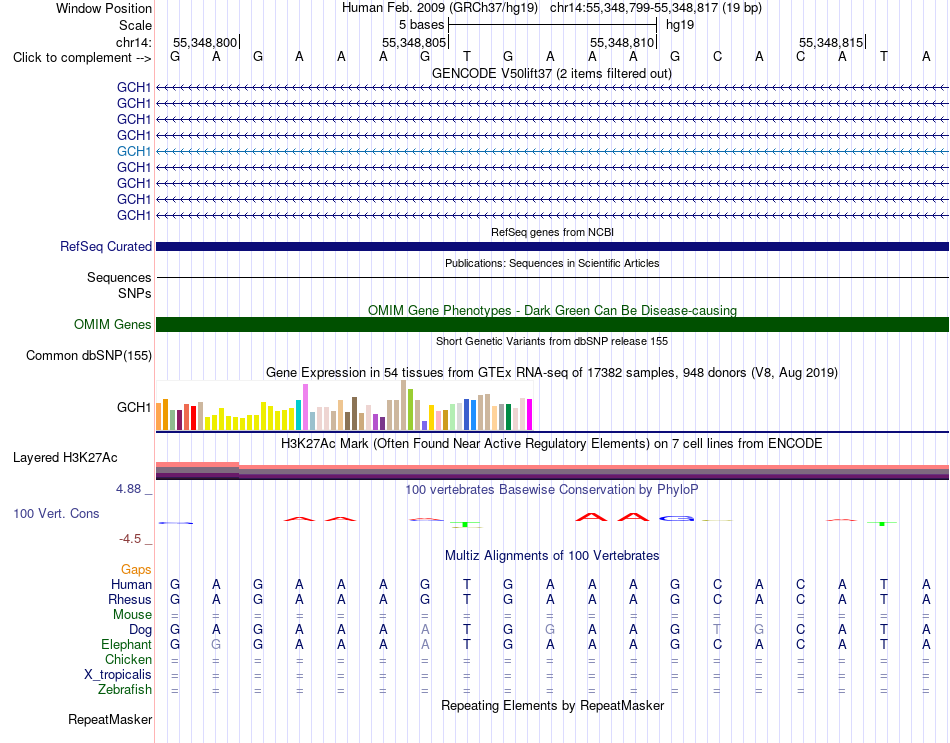Viewport: 950px width, 743px height.
Task: Click the Sequences track label
Action: click(x=119, y=278)
